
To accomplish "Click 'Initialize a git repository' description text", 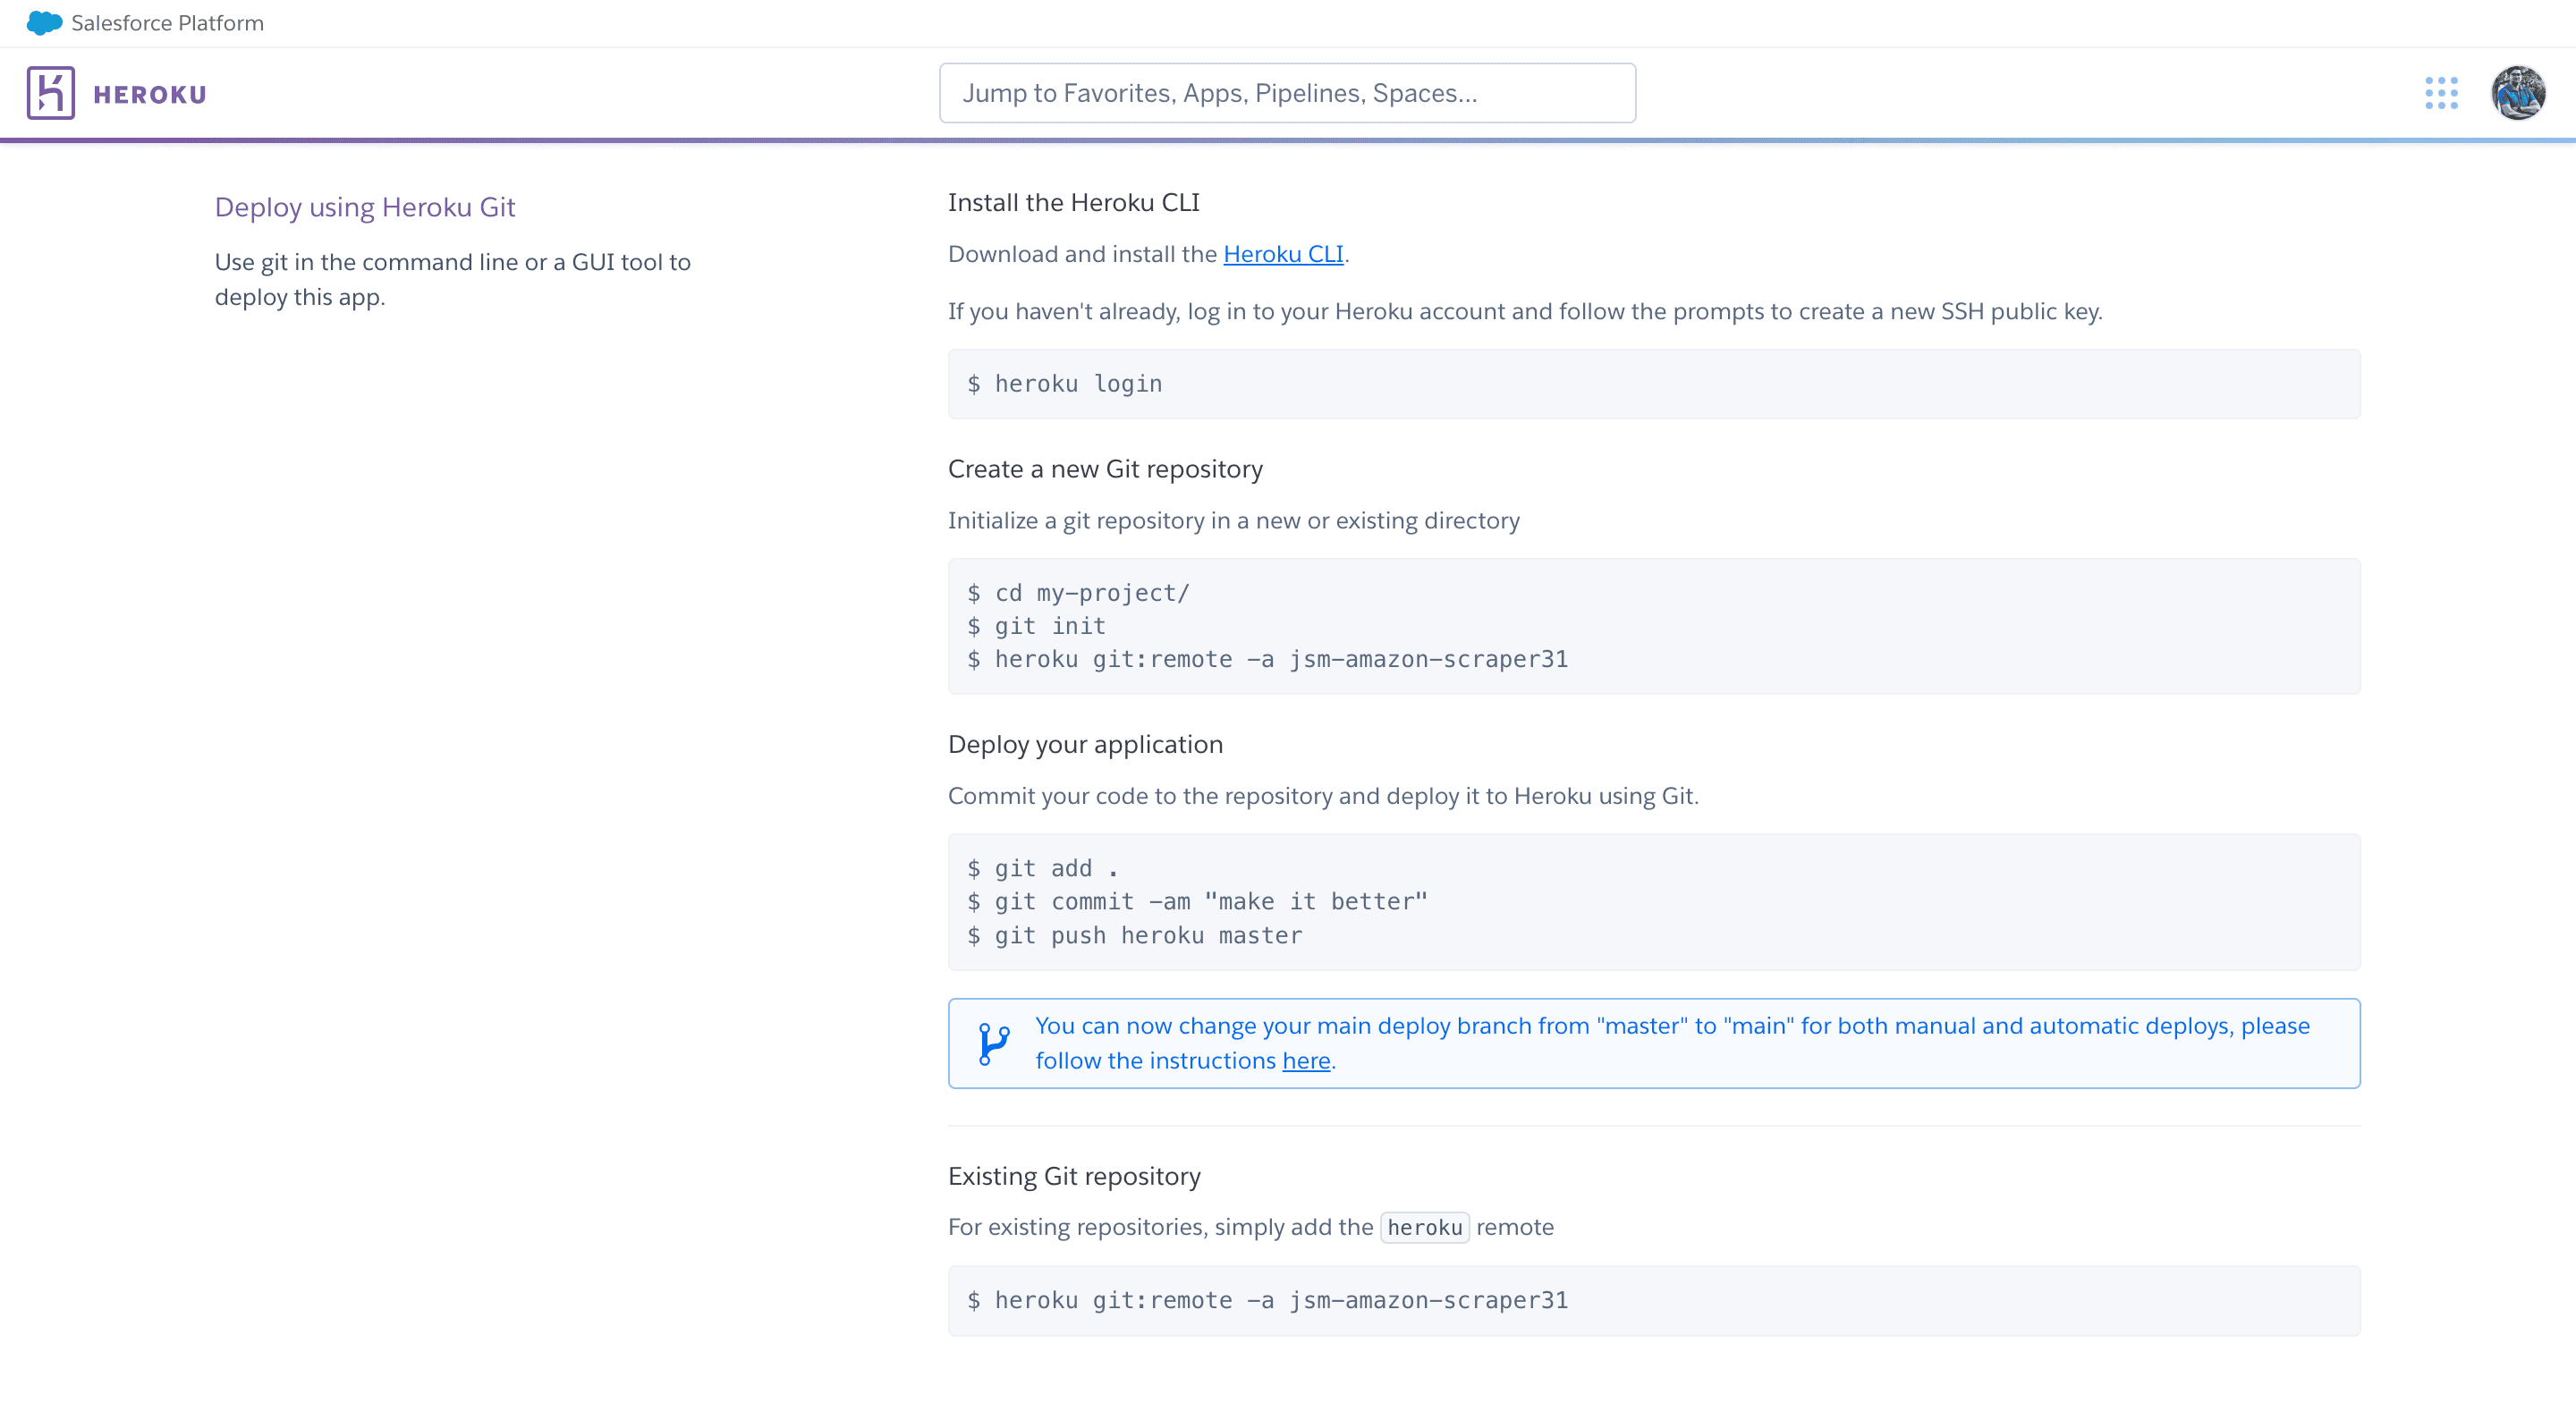I will pyautogui.click(x=1233, y=521).
